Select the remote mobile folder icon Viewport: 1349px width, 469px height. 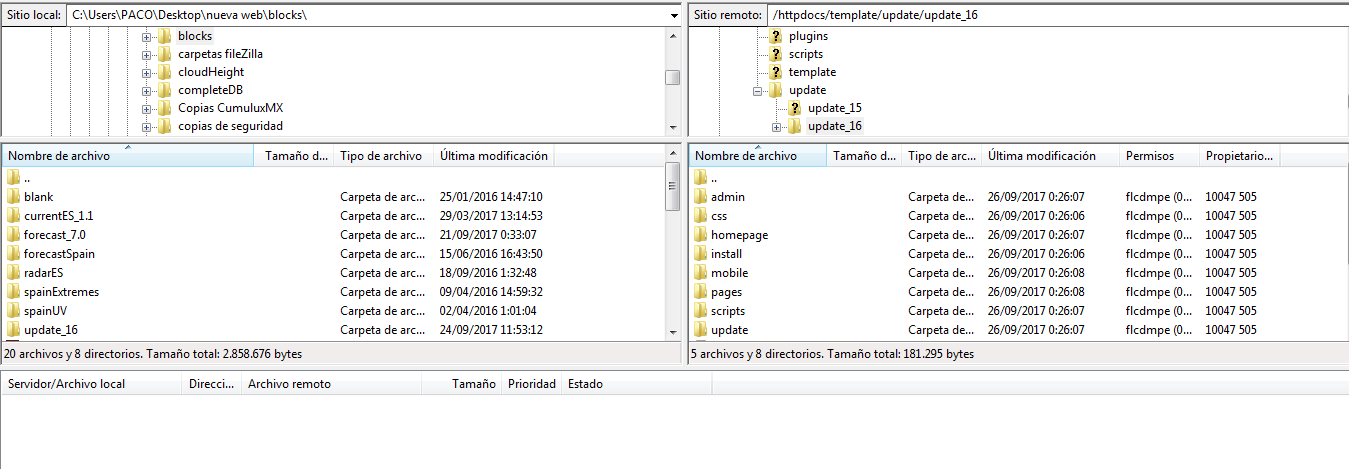point(700,273)
